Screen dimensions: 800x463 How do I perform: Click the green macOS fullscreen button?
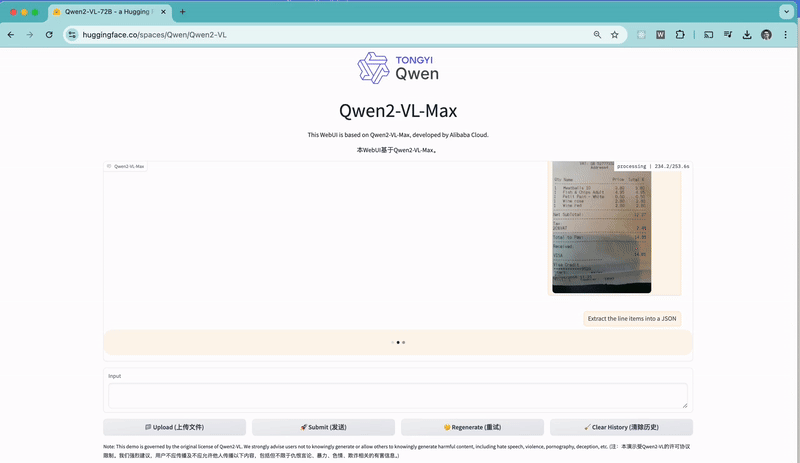point(35,12)
